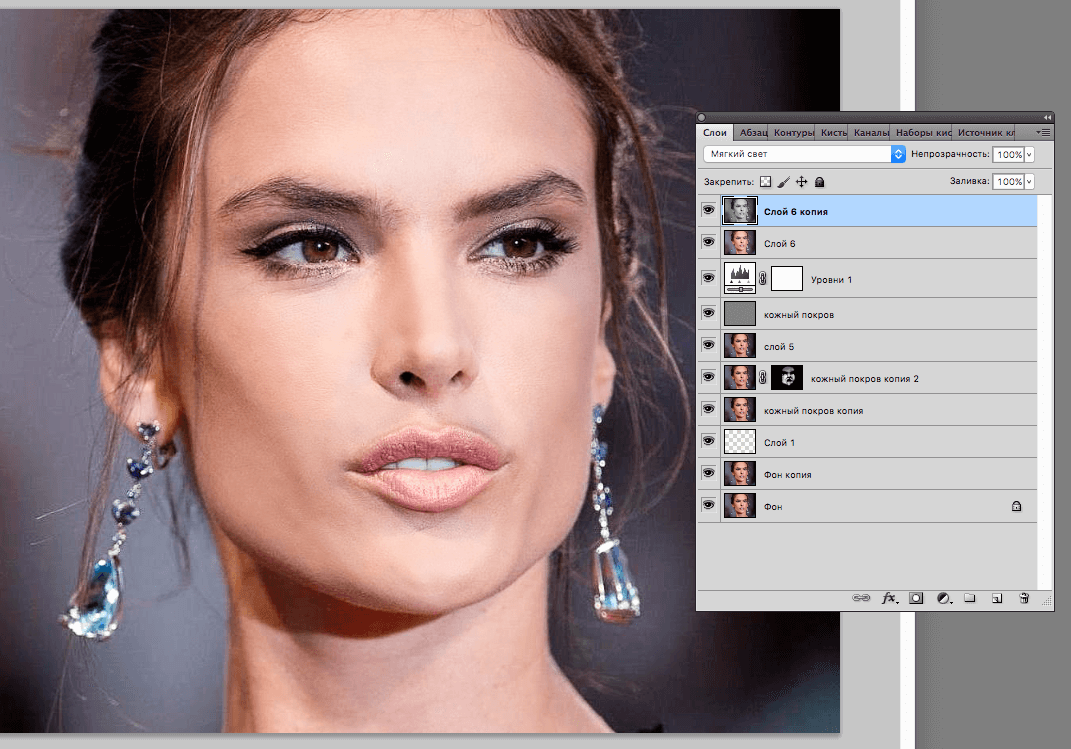Viewport: 1071px width, 749px height.
Task: Hide the Слой 6 копия layer
Action: point(708,211)
